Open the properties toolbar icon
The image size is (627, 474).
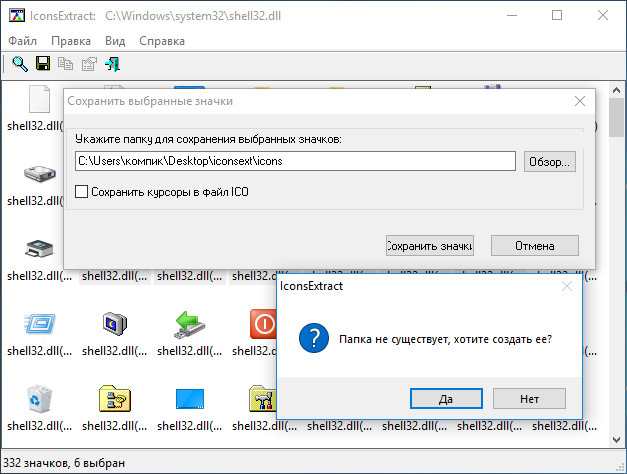(x=89, y=64)
